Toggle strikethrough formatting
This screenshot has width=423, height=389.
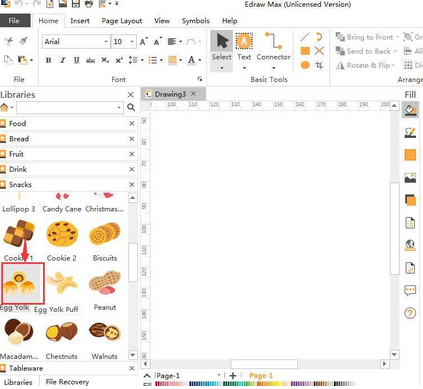[x=90, y=60]
